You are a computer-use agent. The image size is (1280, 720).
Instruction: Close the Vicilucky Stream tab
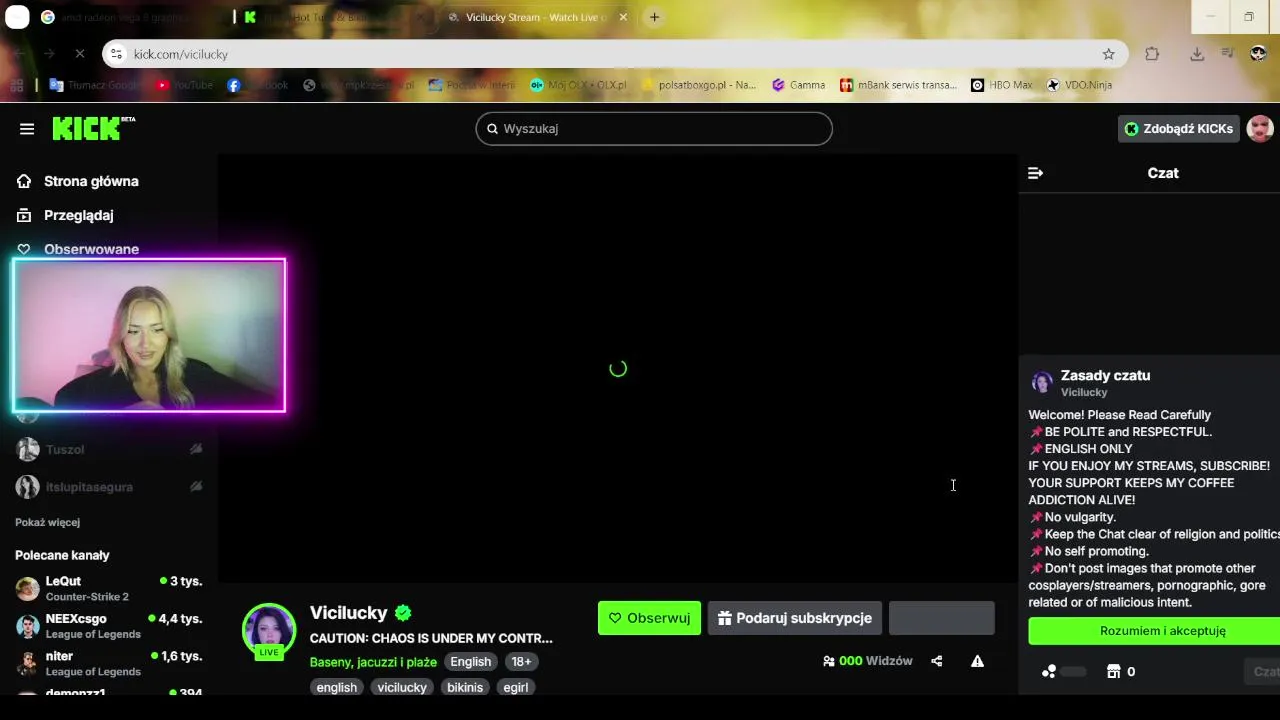point(623,17)
